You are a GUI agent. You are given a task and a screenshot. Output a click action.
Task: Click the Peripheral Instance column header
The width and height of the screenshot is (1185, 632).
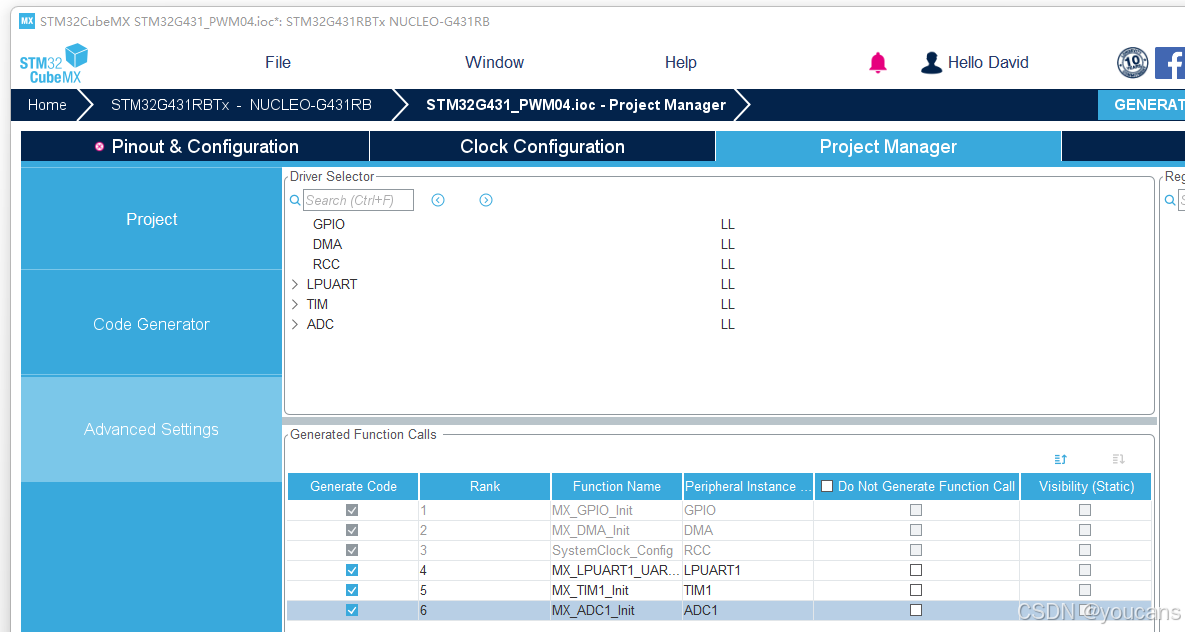click(x=747, y=486)
